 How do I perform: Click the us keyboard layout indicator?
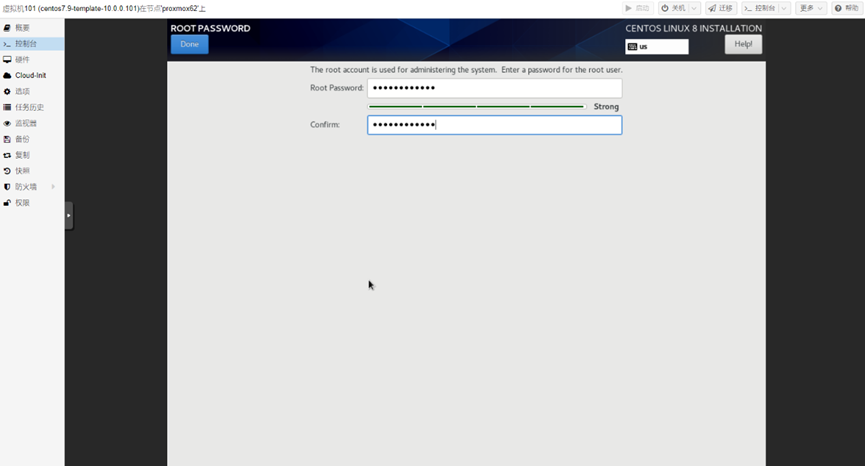tap(656, 47)
